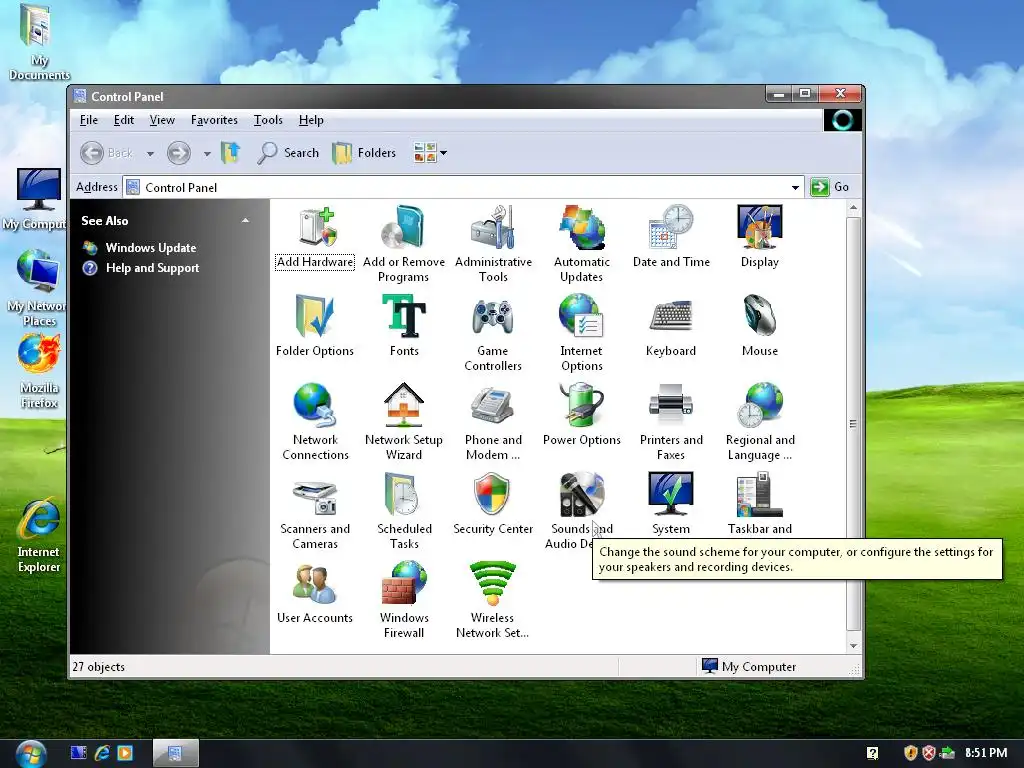The image size is (1024, 768).
Task: Click the Address bar field
Action: 463,187
